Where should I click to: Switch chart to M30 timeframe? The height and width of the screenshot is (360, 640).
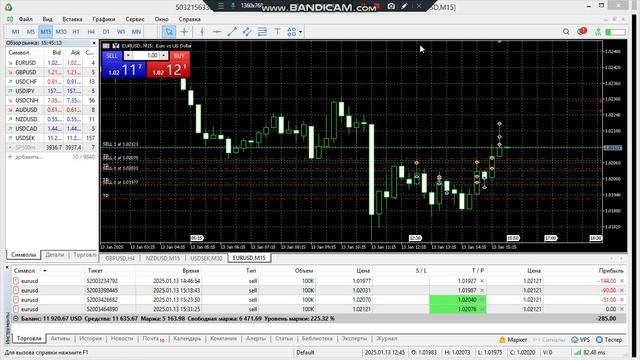(61, 31)
